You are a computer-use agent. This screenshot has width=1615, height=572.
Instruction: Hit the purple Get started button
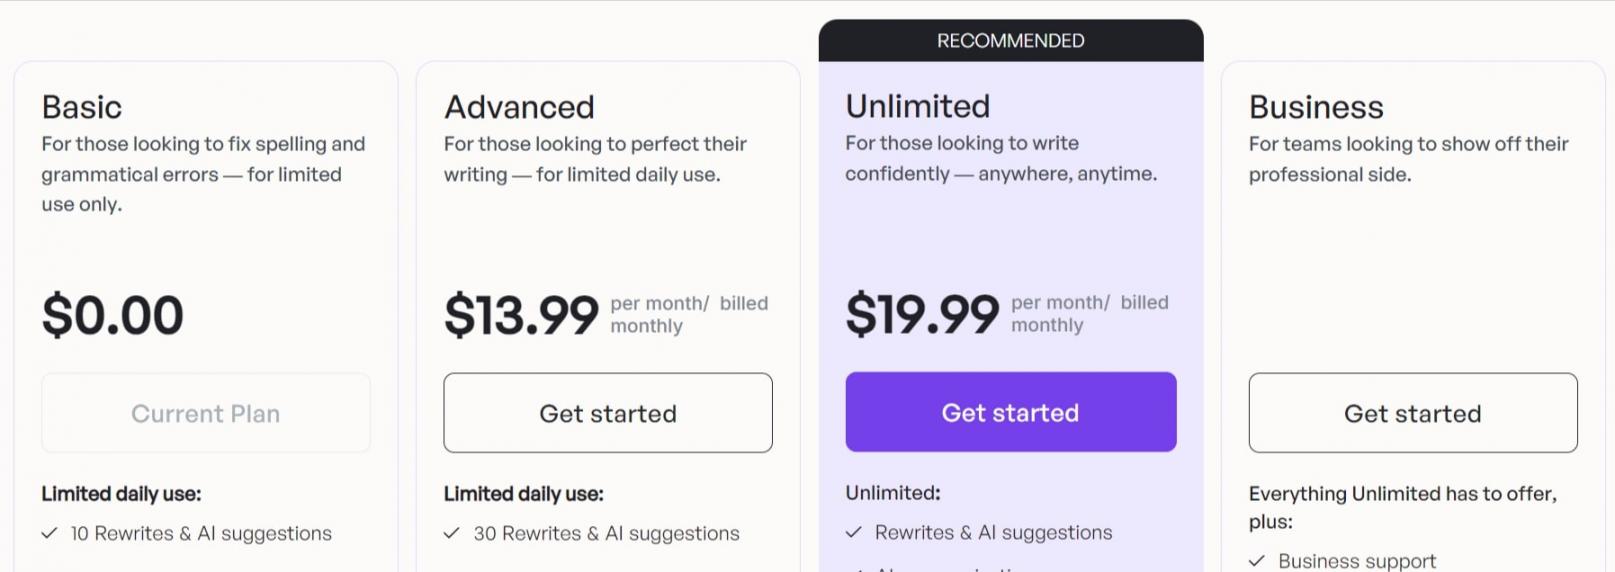click(1010, 412)
